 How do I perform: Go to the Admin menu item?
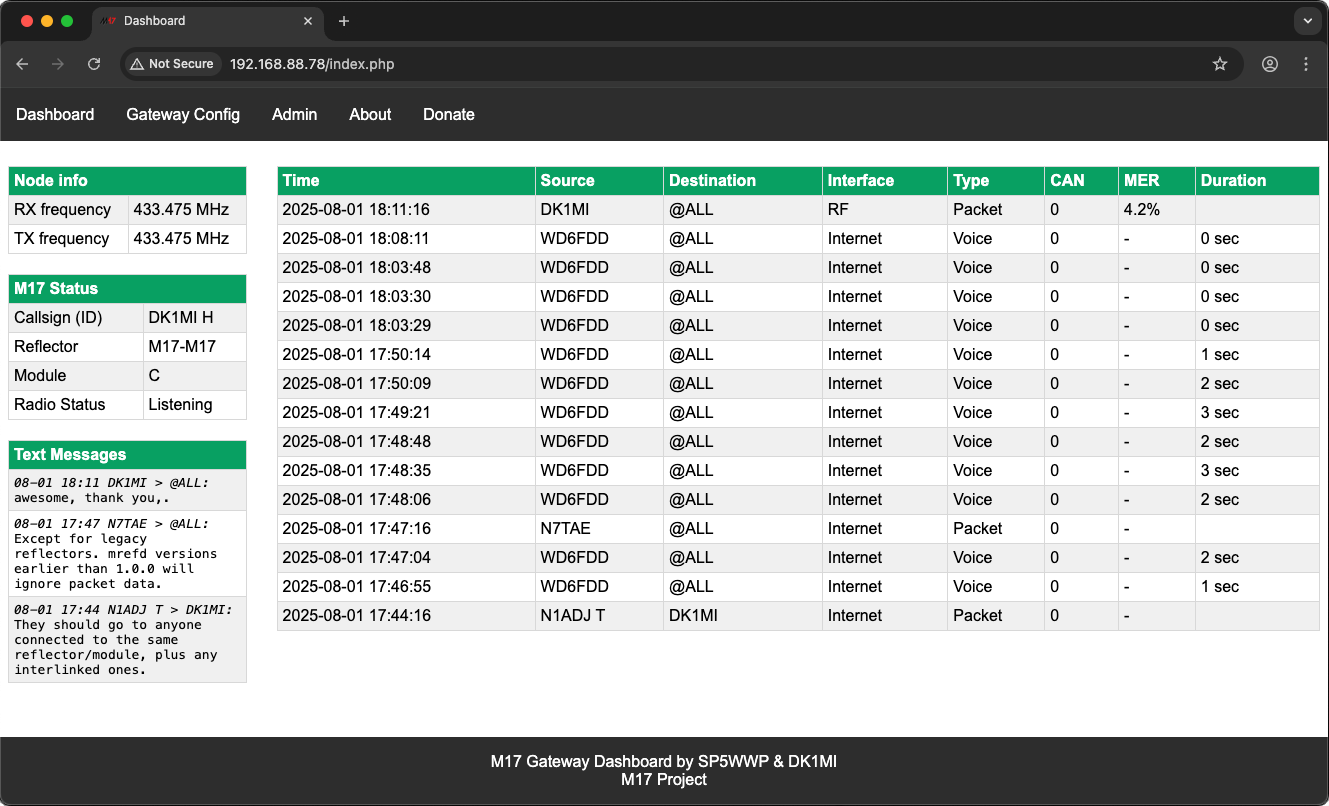pos(294,115)
